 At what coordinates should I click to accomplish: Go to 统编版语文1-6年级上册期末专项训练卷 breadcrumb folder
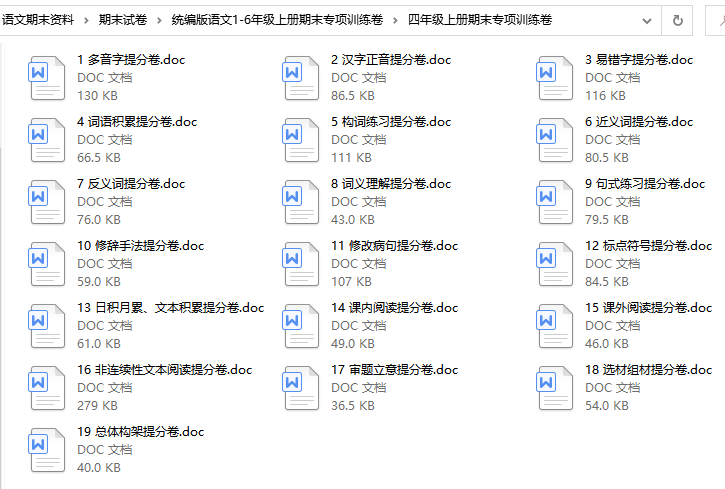pos(277,20)
